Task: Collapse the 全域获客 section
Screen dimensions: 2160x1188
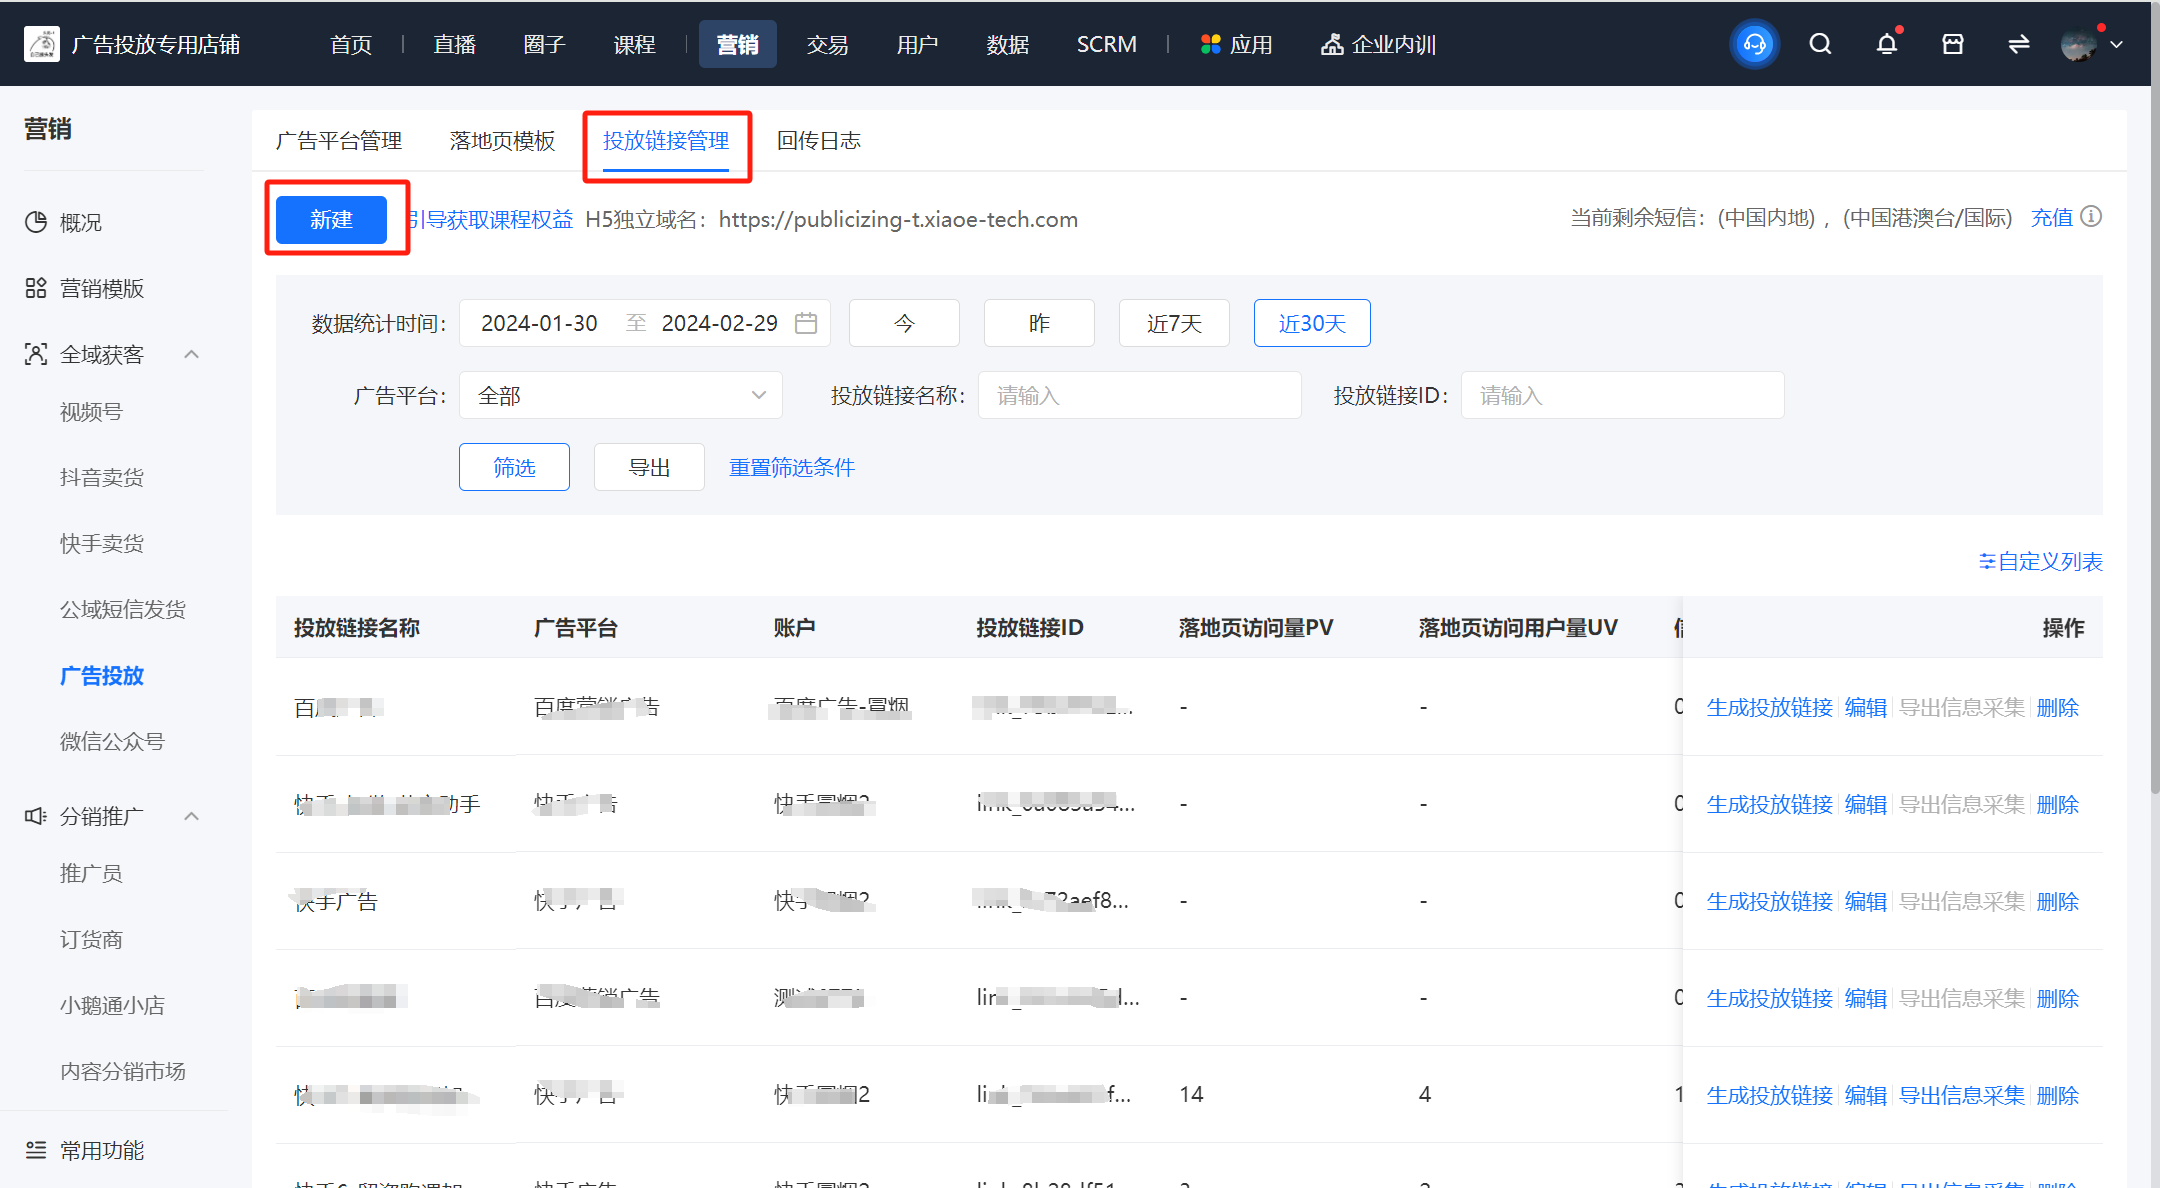Action: coord(192,354)
